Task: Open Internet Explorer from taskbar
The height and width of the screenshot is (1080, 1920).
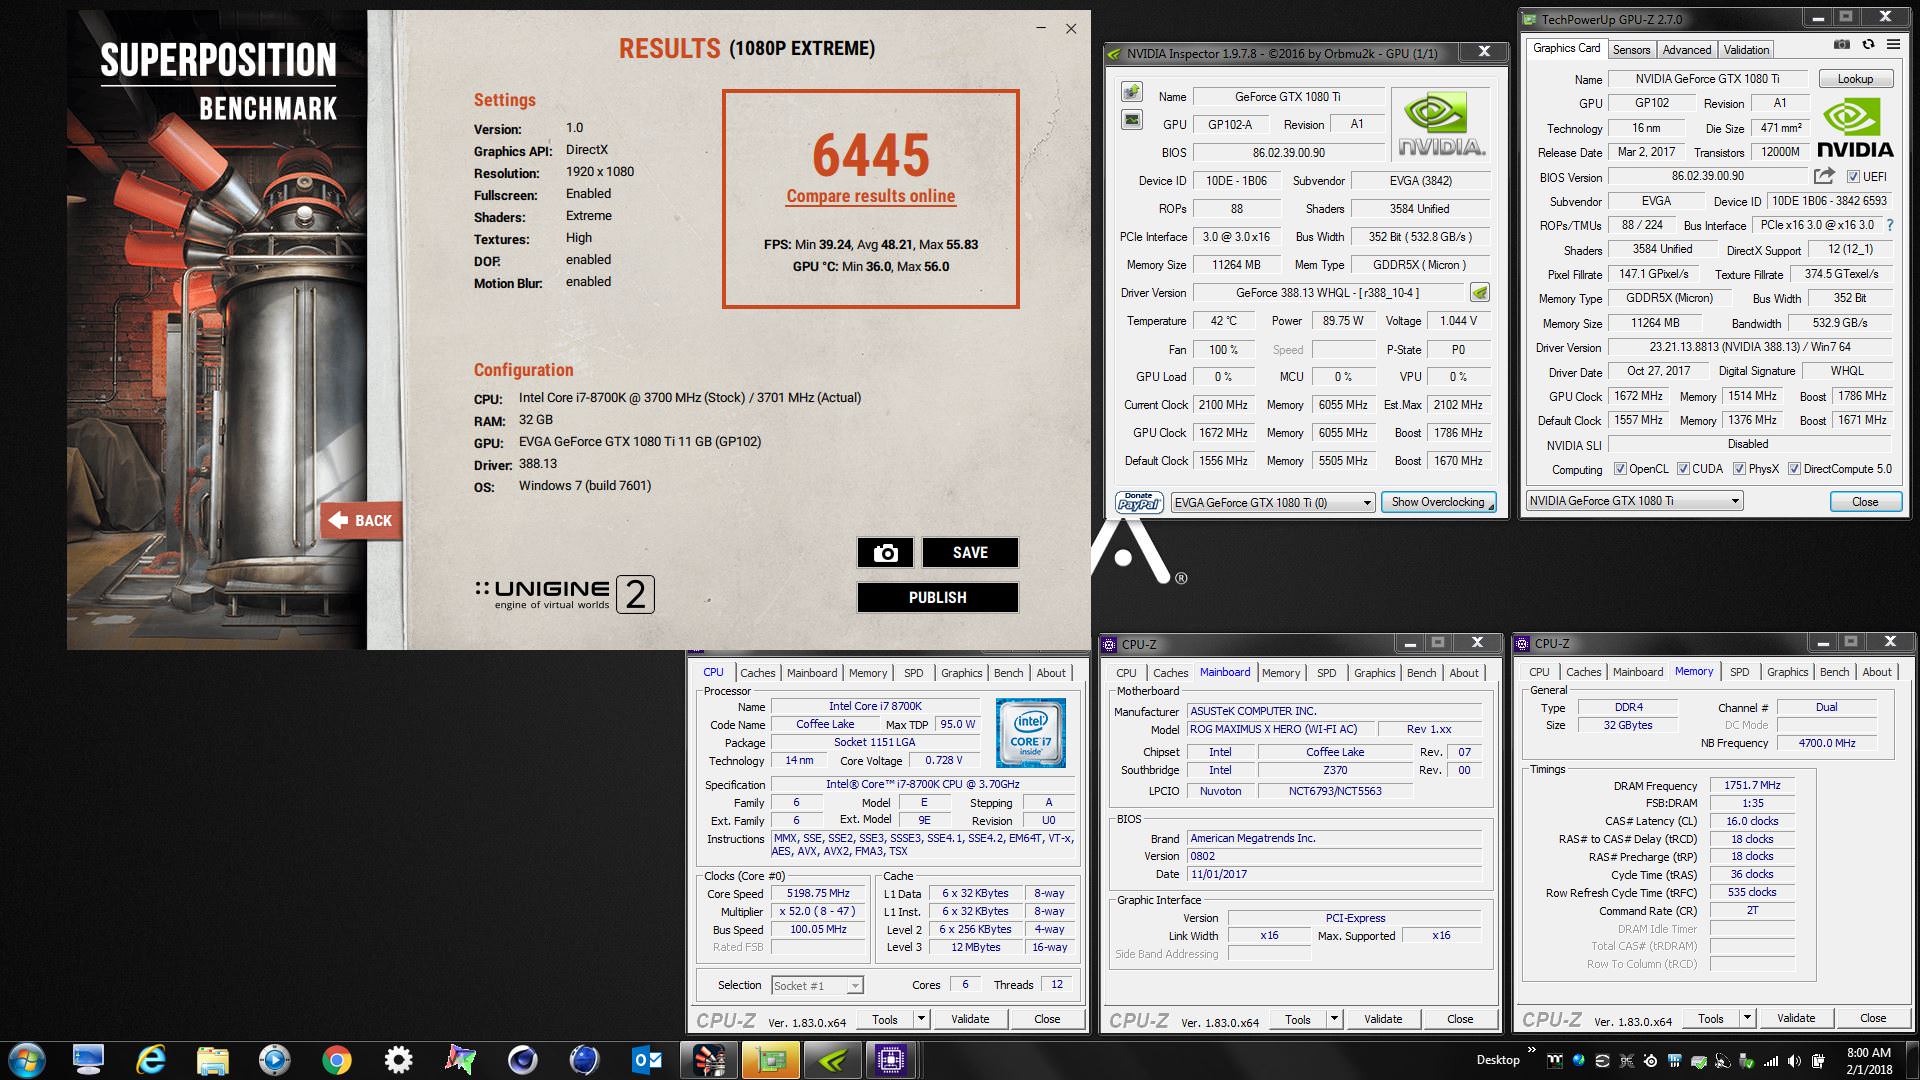Action: [151, 1060]
